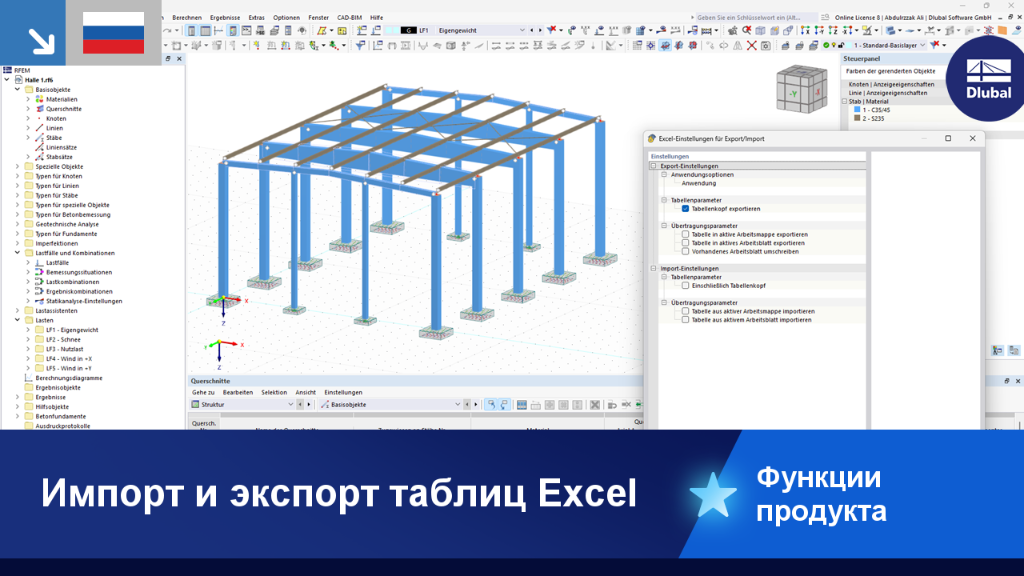This screenshot has height=576, width=1024.
Task: Select LF2 - Schnee in navigator
Action: tap(63, 340)
